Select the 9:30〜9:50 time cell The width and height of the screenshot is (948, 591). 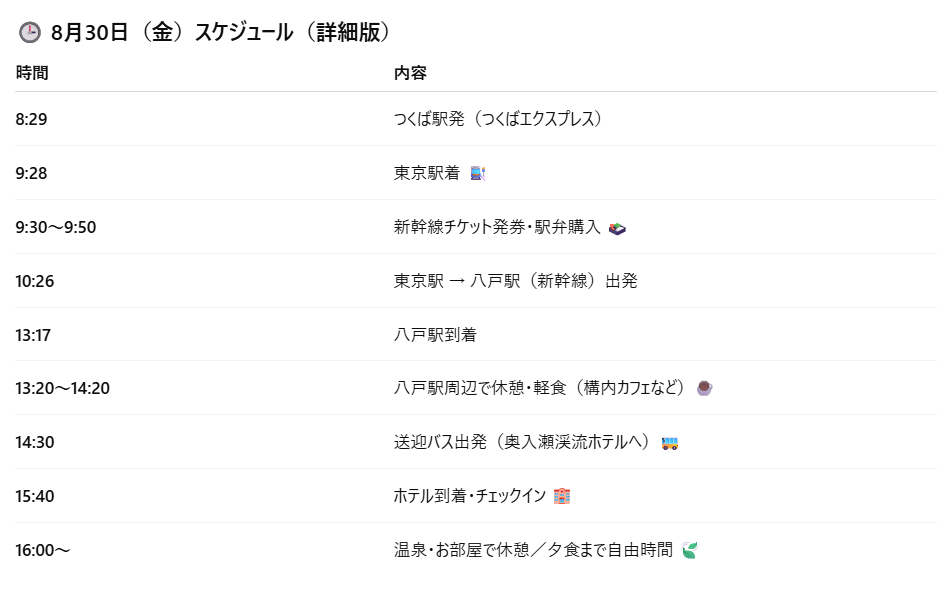tap(56, 227)
